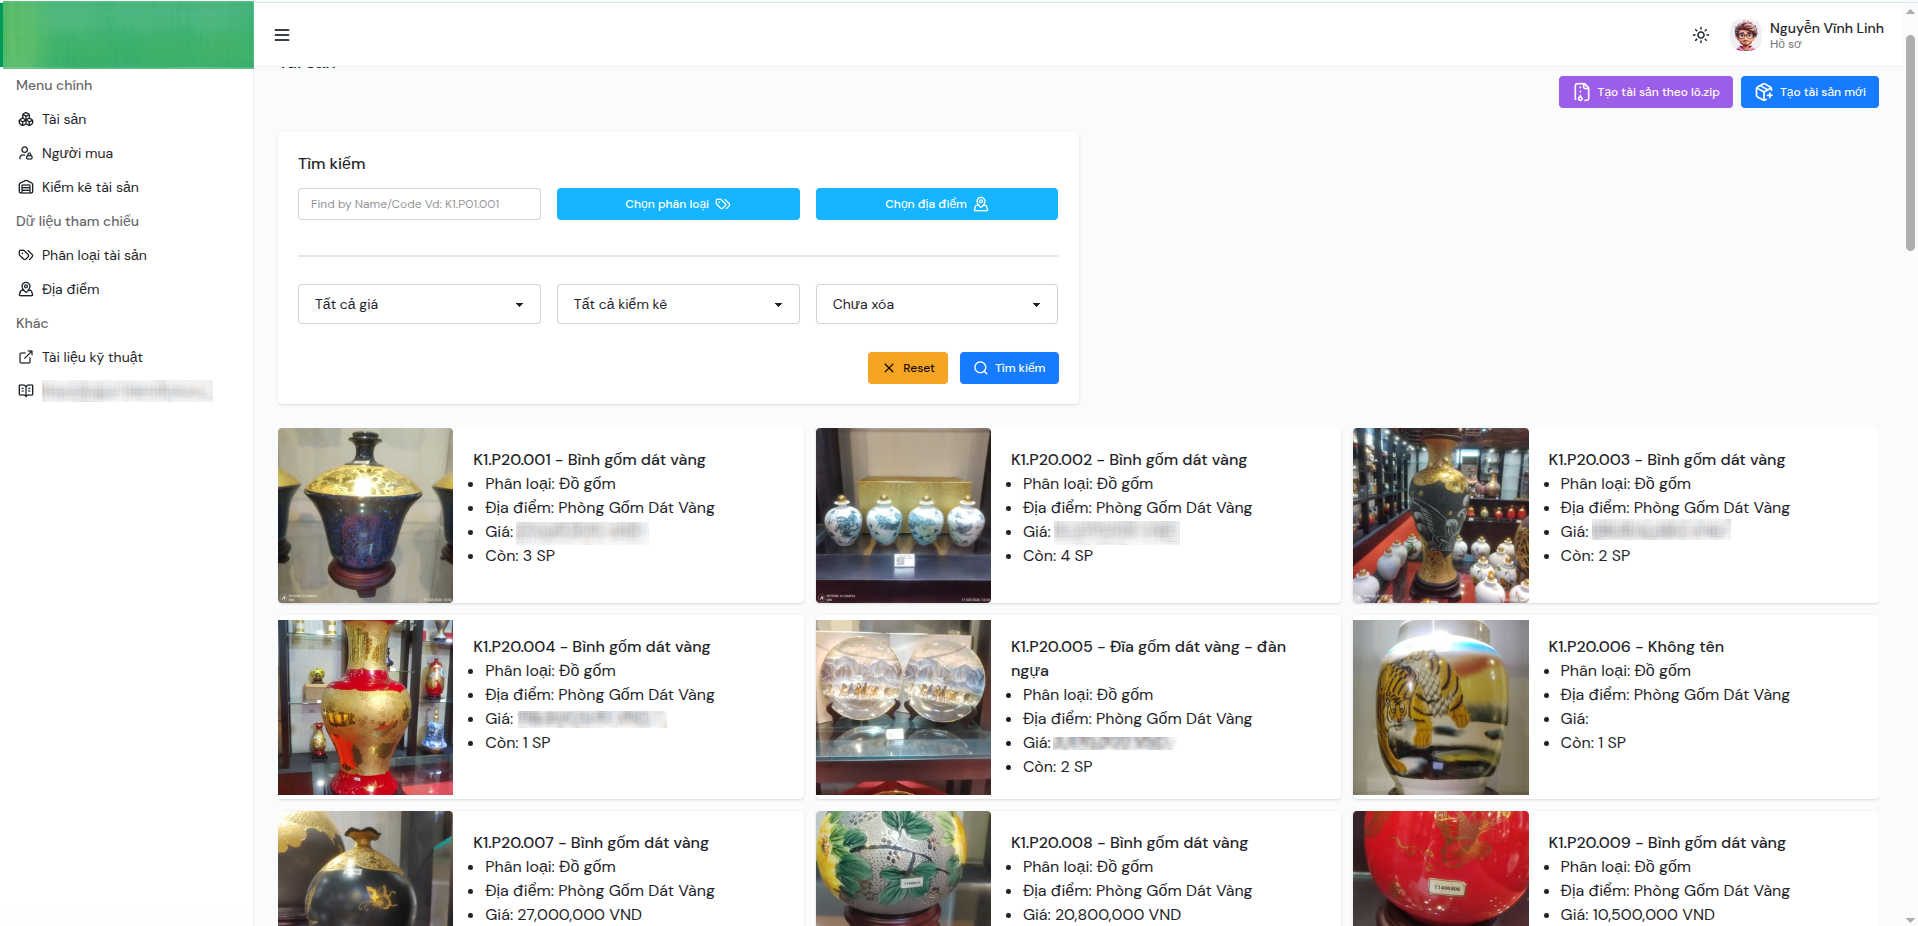
Task: Open Tài liệu kỹ thuật from the sidebar
Action: [x=91, y=357]
